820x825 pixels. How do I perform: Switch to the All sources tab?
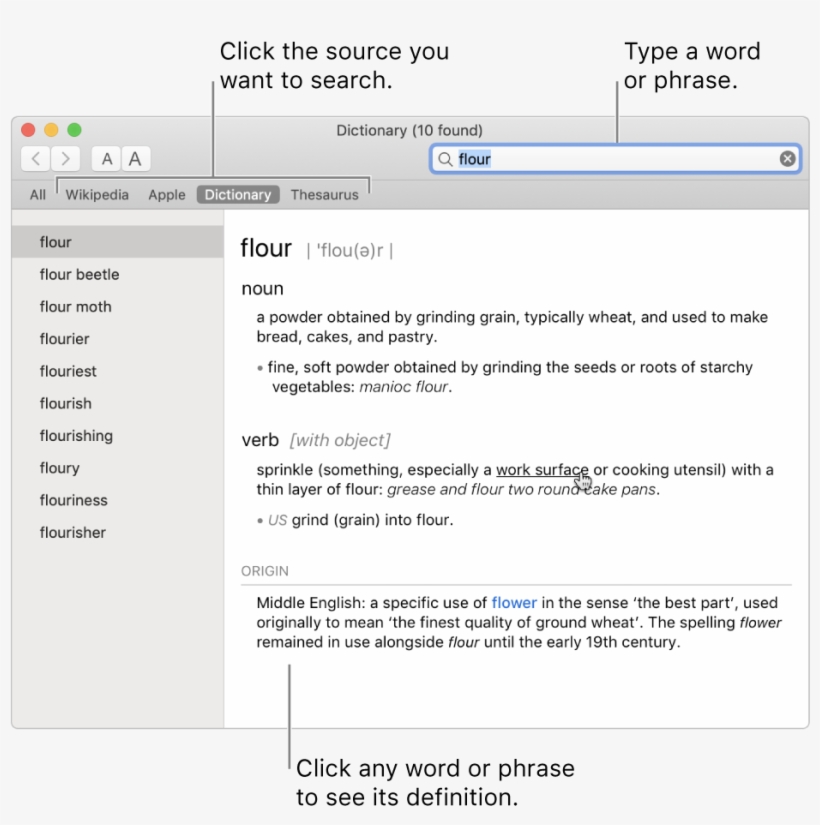pos(36,194)
